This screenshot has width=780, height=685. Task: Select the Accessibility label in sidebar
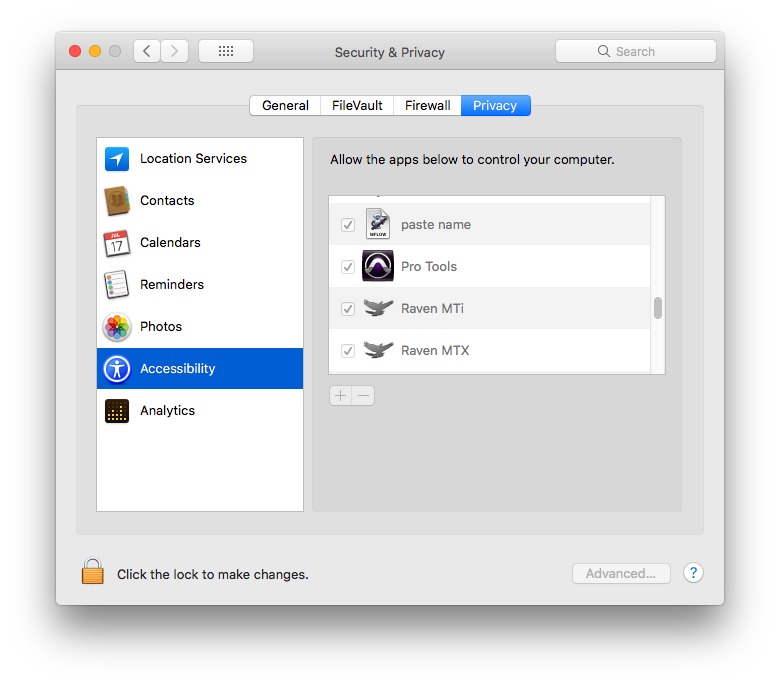178,369
